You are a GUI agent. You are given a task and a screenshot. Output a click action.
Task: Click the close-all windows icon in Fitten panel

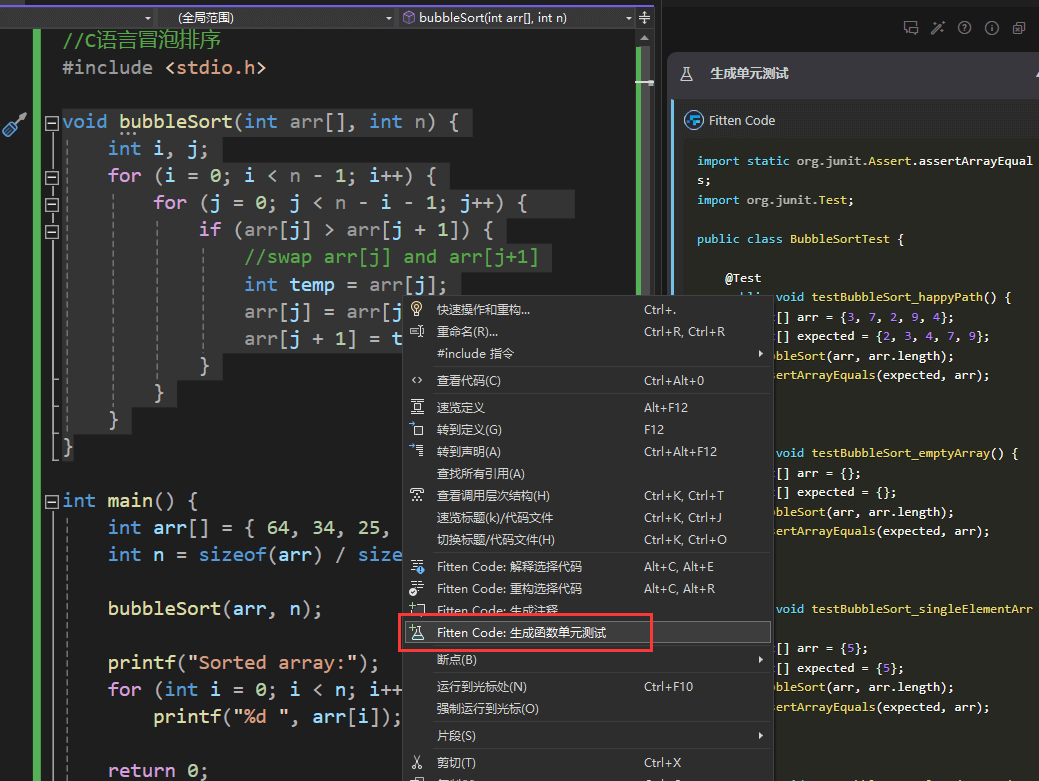point(1018,28)
